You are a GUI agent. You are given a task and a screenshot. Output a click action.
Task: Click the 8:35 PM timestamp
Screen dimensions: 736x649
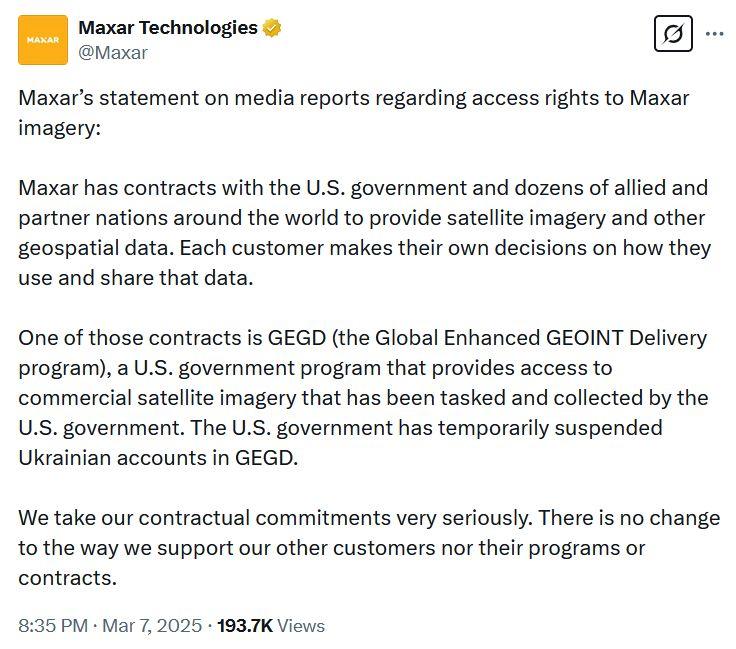point(53,626)
